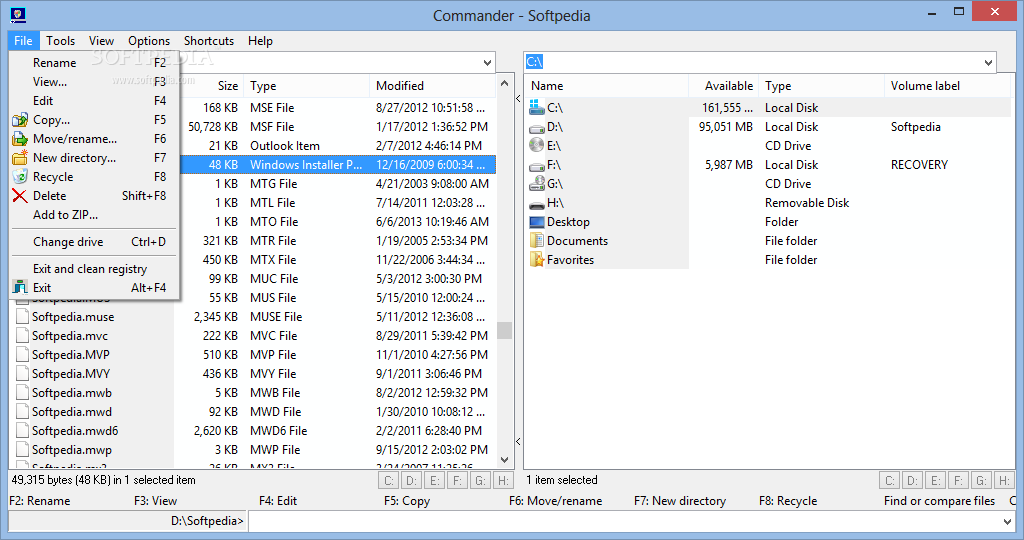Click the Commander app icon in title bar

[x=18, y=14]
